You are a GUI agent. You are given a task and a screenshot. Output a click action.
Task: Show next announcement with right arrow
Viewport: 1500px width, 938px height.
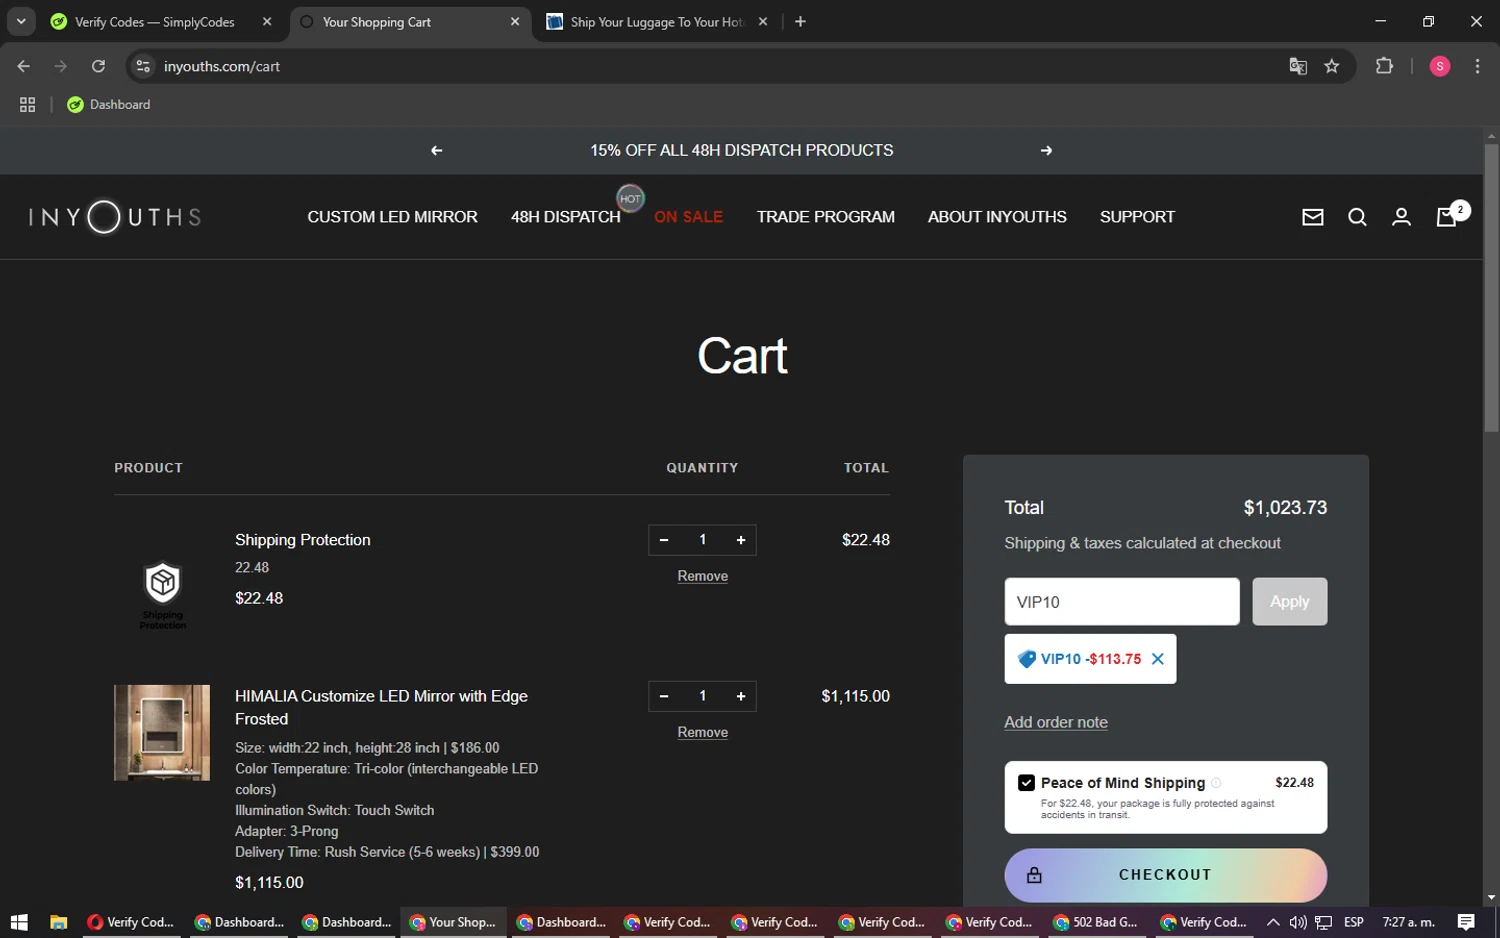[1046, 150]
